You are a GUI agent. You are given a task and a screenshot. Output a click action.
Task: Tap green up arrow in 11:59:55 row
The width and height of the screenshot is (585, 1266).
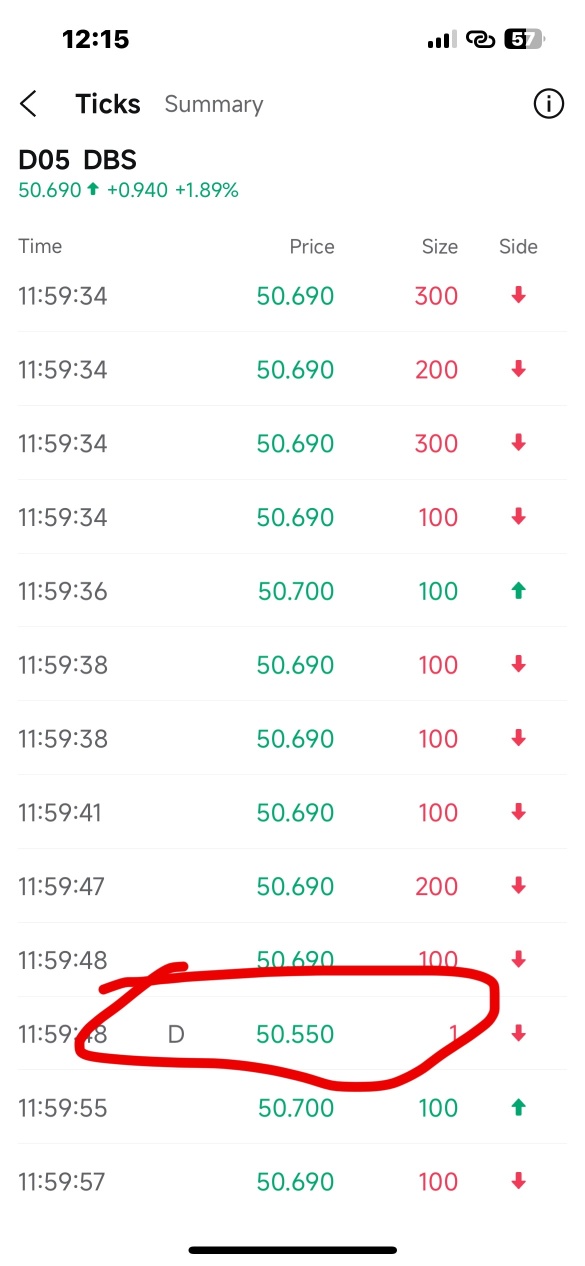[x=518, y=1108]
